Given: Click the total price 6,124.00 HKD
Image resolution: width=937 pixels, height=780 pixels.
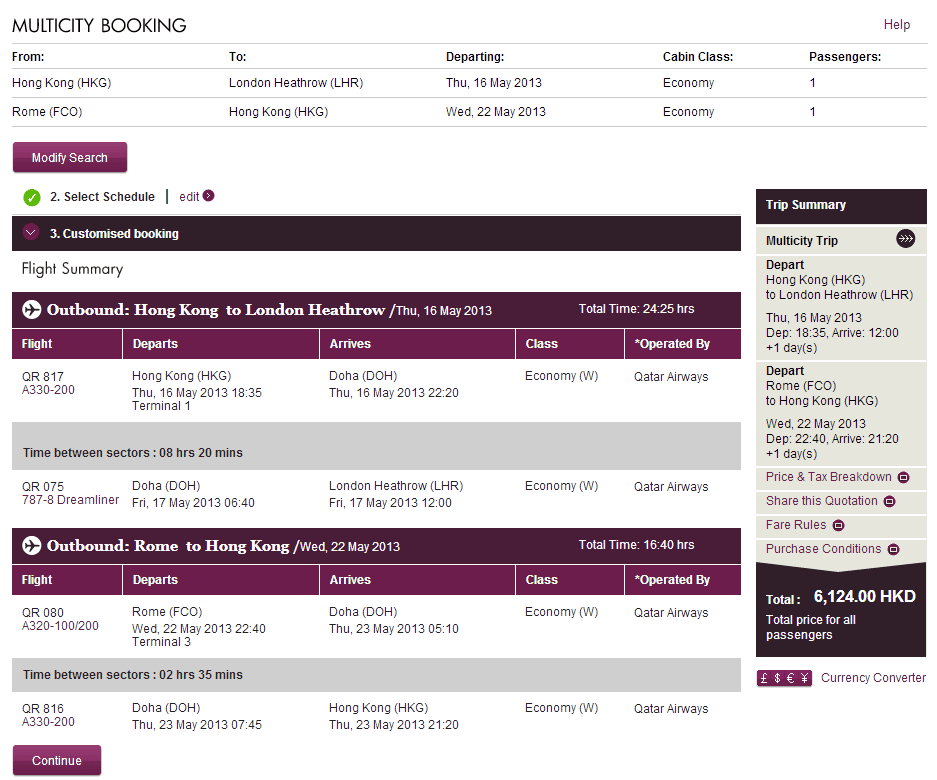Looking at the screenshot, I should pos(864,597).
